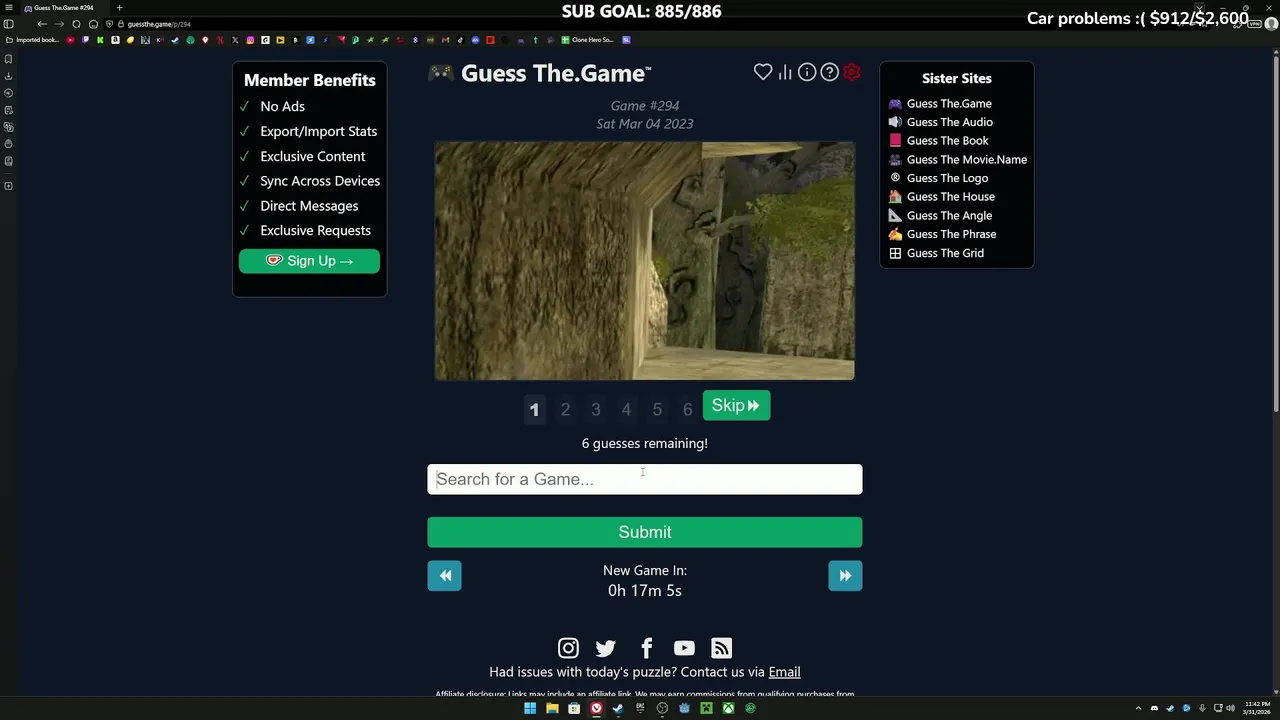Select screenshot 1 page button
The image size is (1280, 720).
[x=534, y=410]
